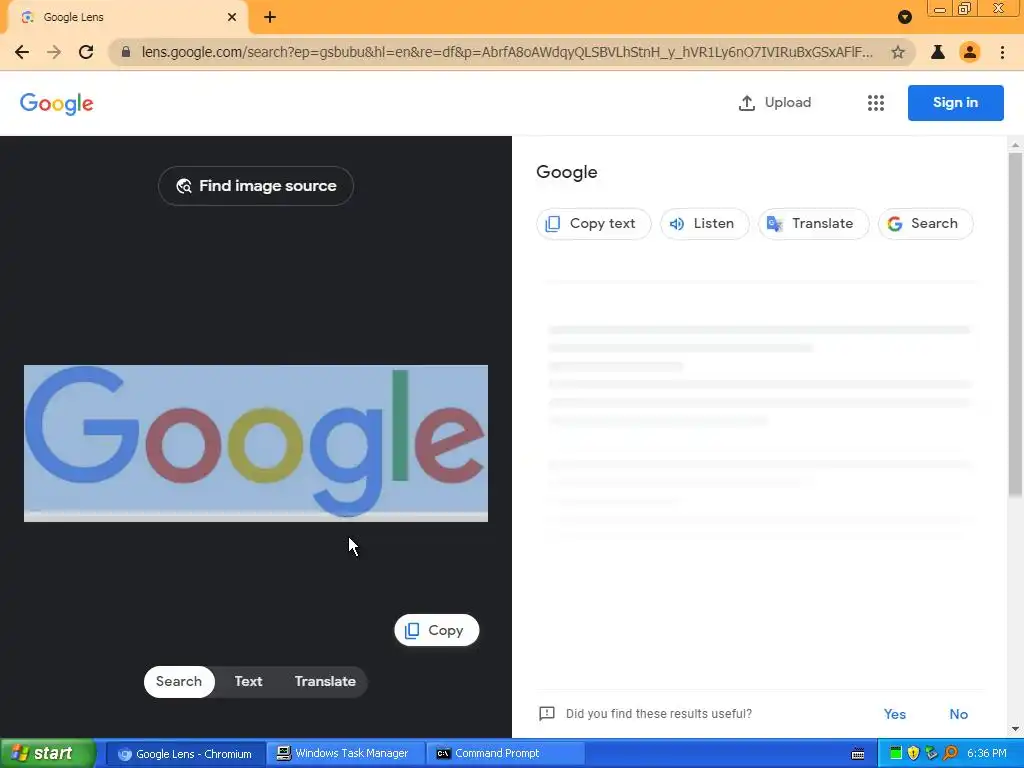Click the green monitor tray icon

tap(896, 754)
